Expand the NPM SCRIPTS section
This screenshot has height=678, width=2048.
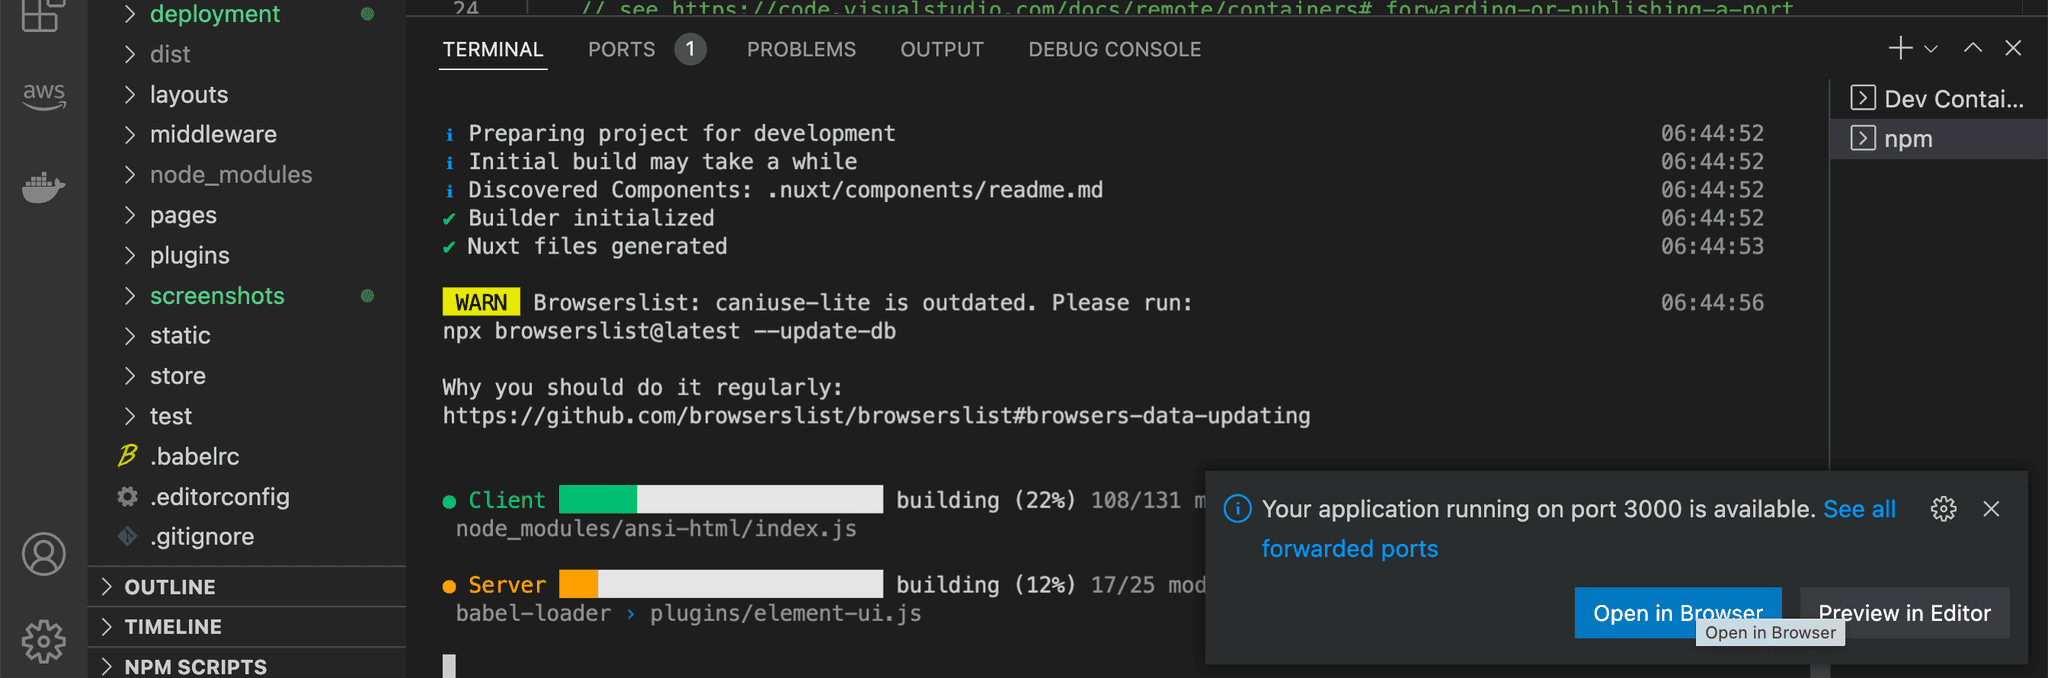(x=195, y=667)
